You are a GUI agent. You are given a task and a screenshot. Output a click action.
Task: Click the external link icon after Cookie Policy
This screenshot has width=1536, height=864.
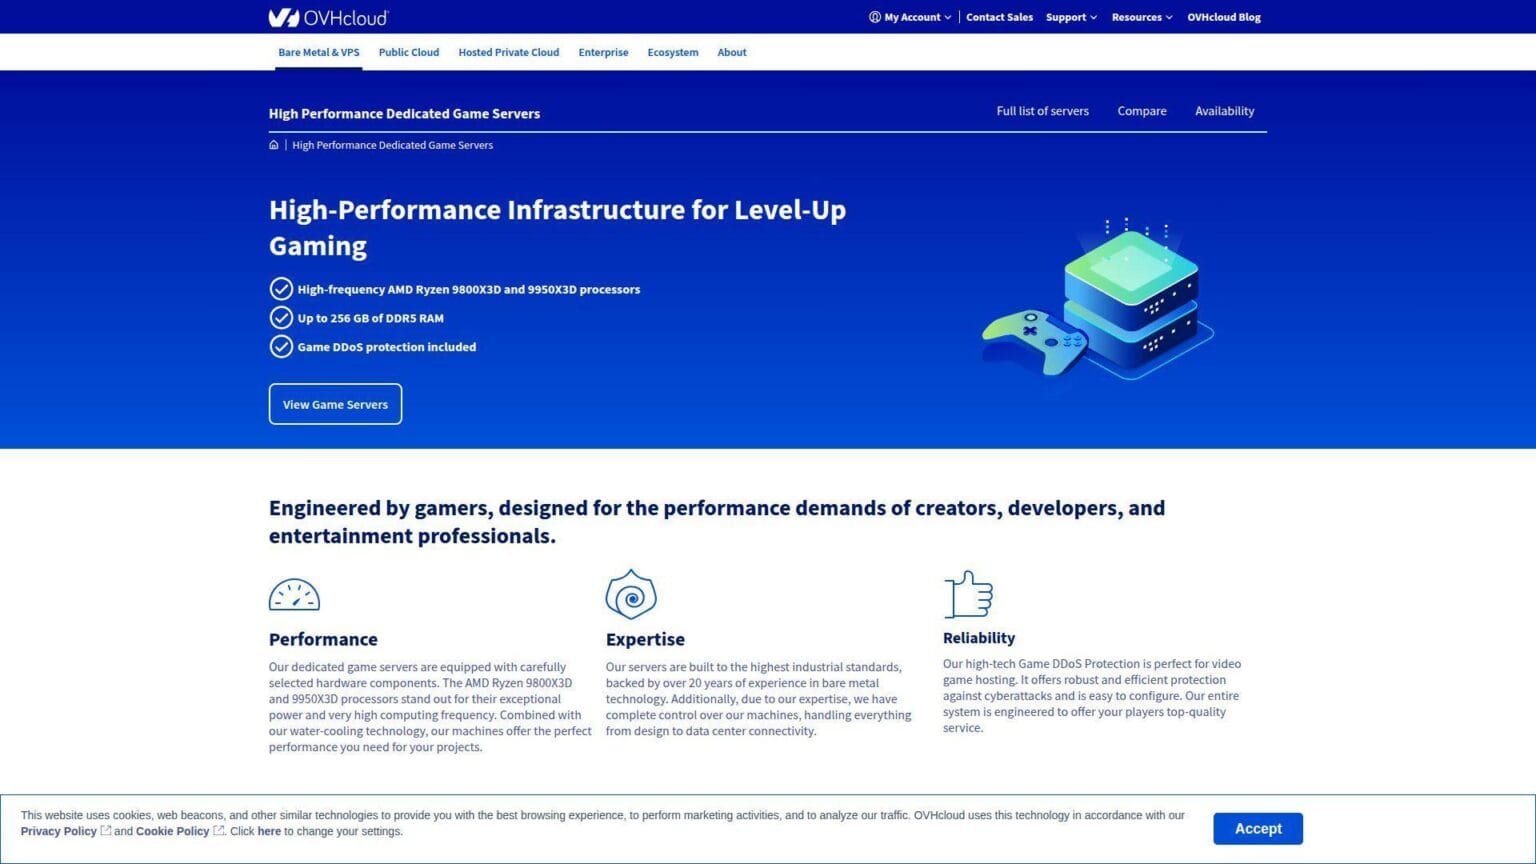coord(219,831)
